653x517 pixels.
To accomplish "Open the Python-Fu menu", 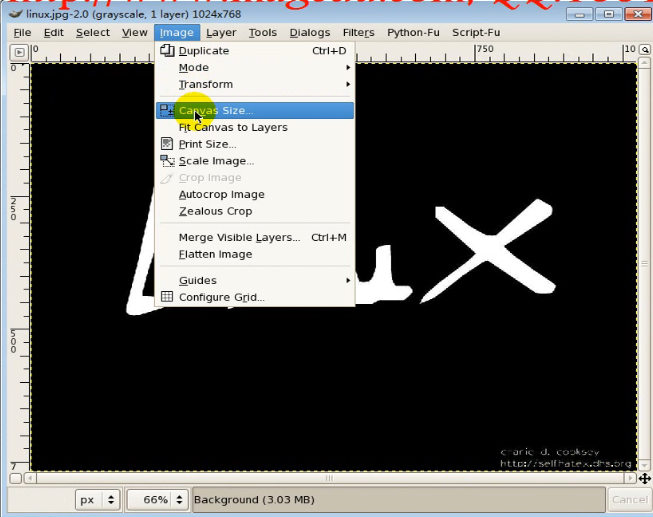I will tap(413, 32).
